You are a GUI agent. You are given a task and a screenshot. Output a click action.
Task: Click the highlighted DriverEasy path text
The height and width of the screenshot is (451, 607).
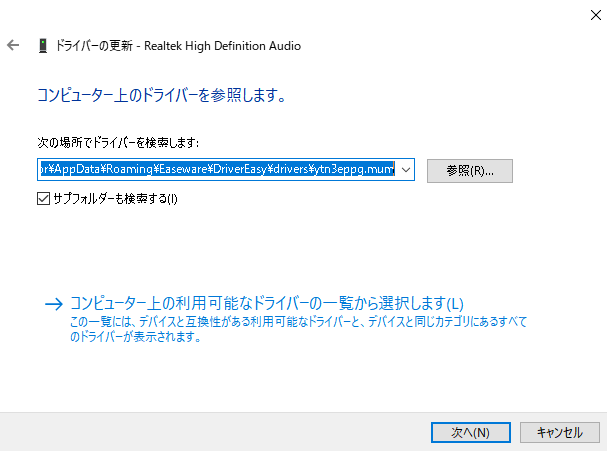218,170
